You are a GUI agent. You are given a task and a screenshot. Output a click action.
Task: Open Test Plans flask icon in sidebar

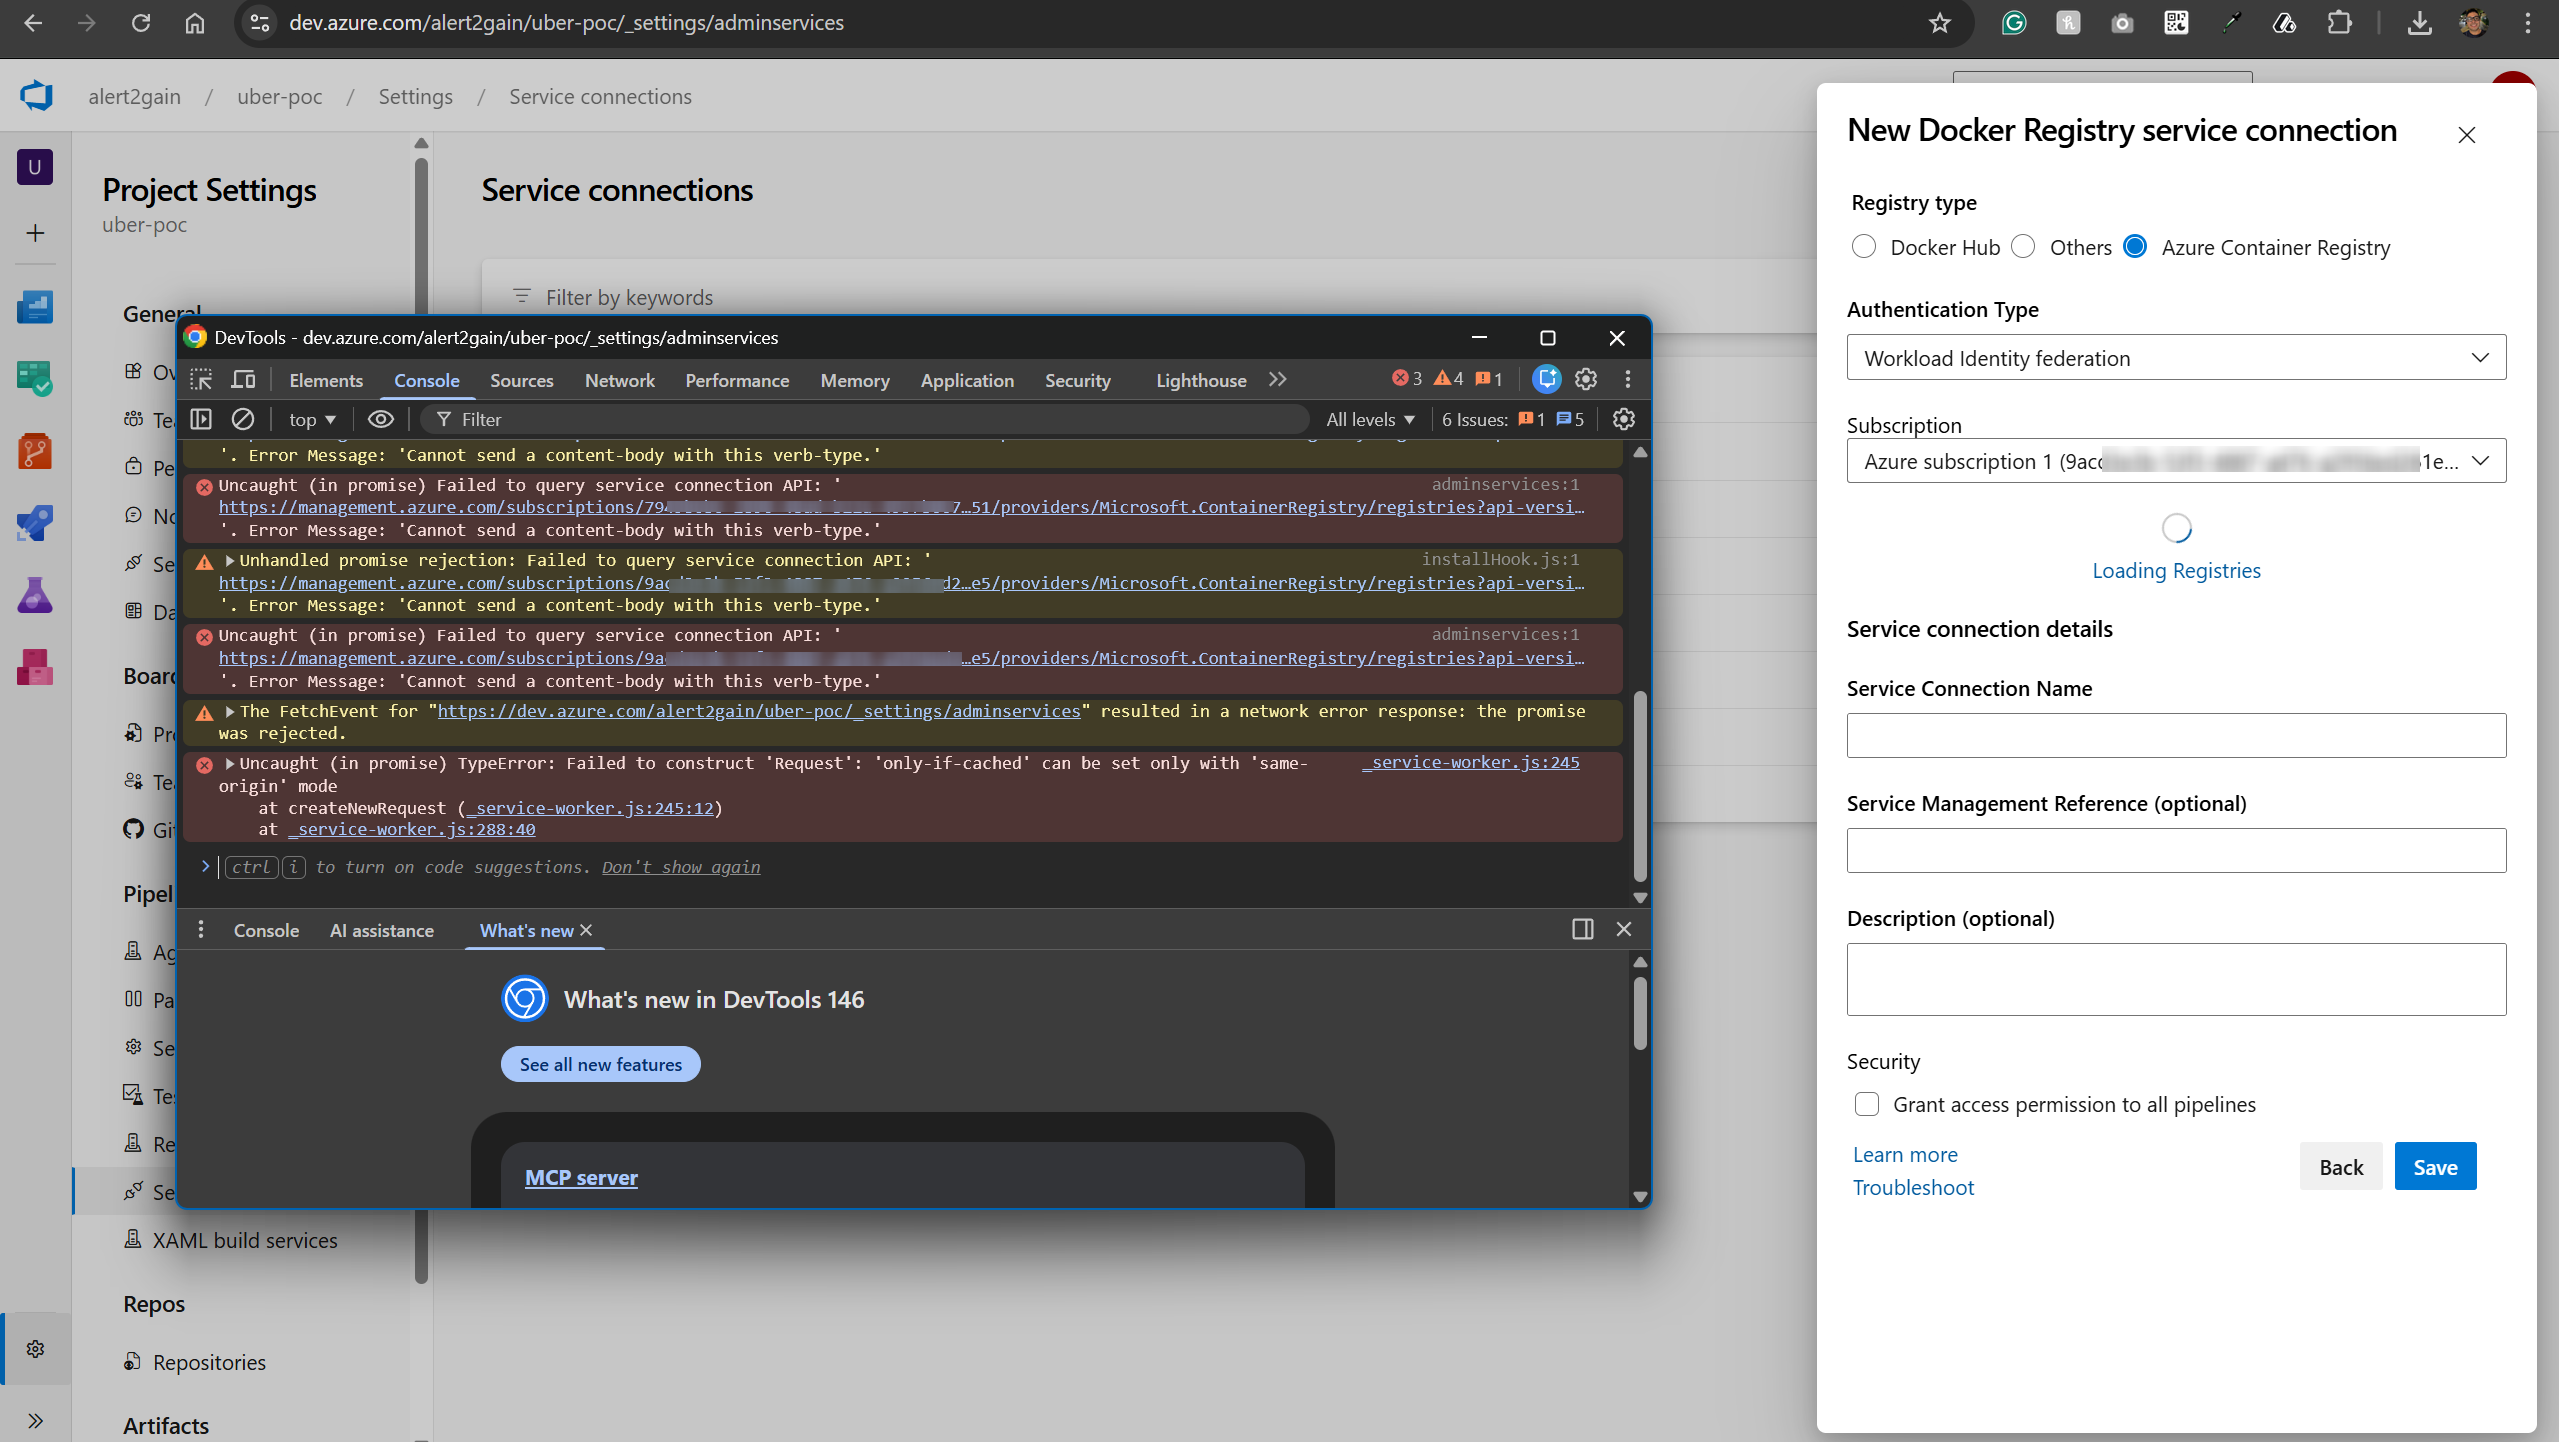pyautogui.click(x=35, y=595)
